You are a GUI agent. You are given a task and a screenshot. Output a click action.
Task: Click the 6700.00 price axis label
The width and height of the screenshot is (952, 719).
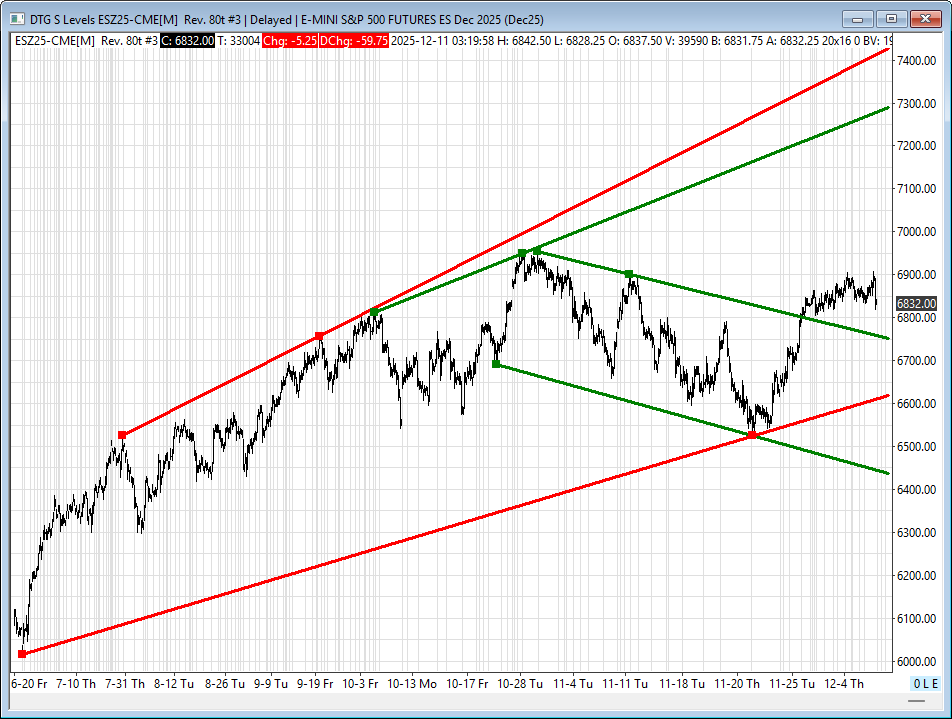[916, 361]
